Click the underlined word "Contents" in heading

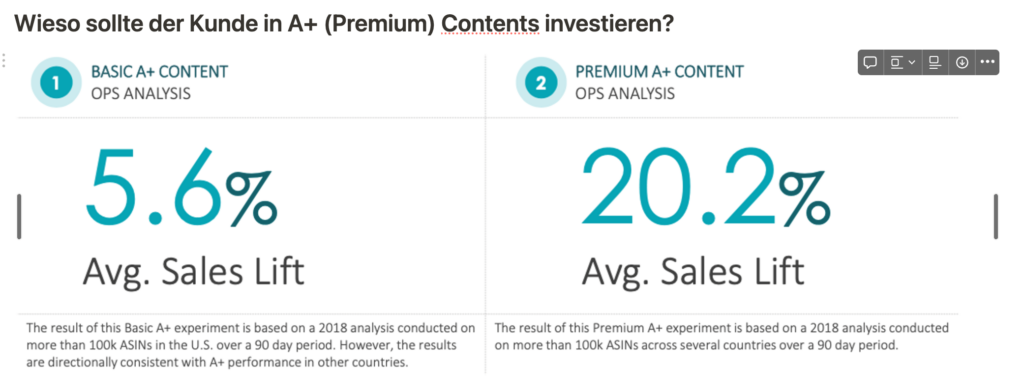tap(490, 24)
